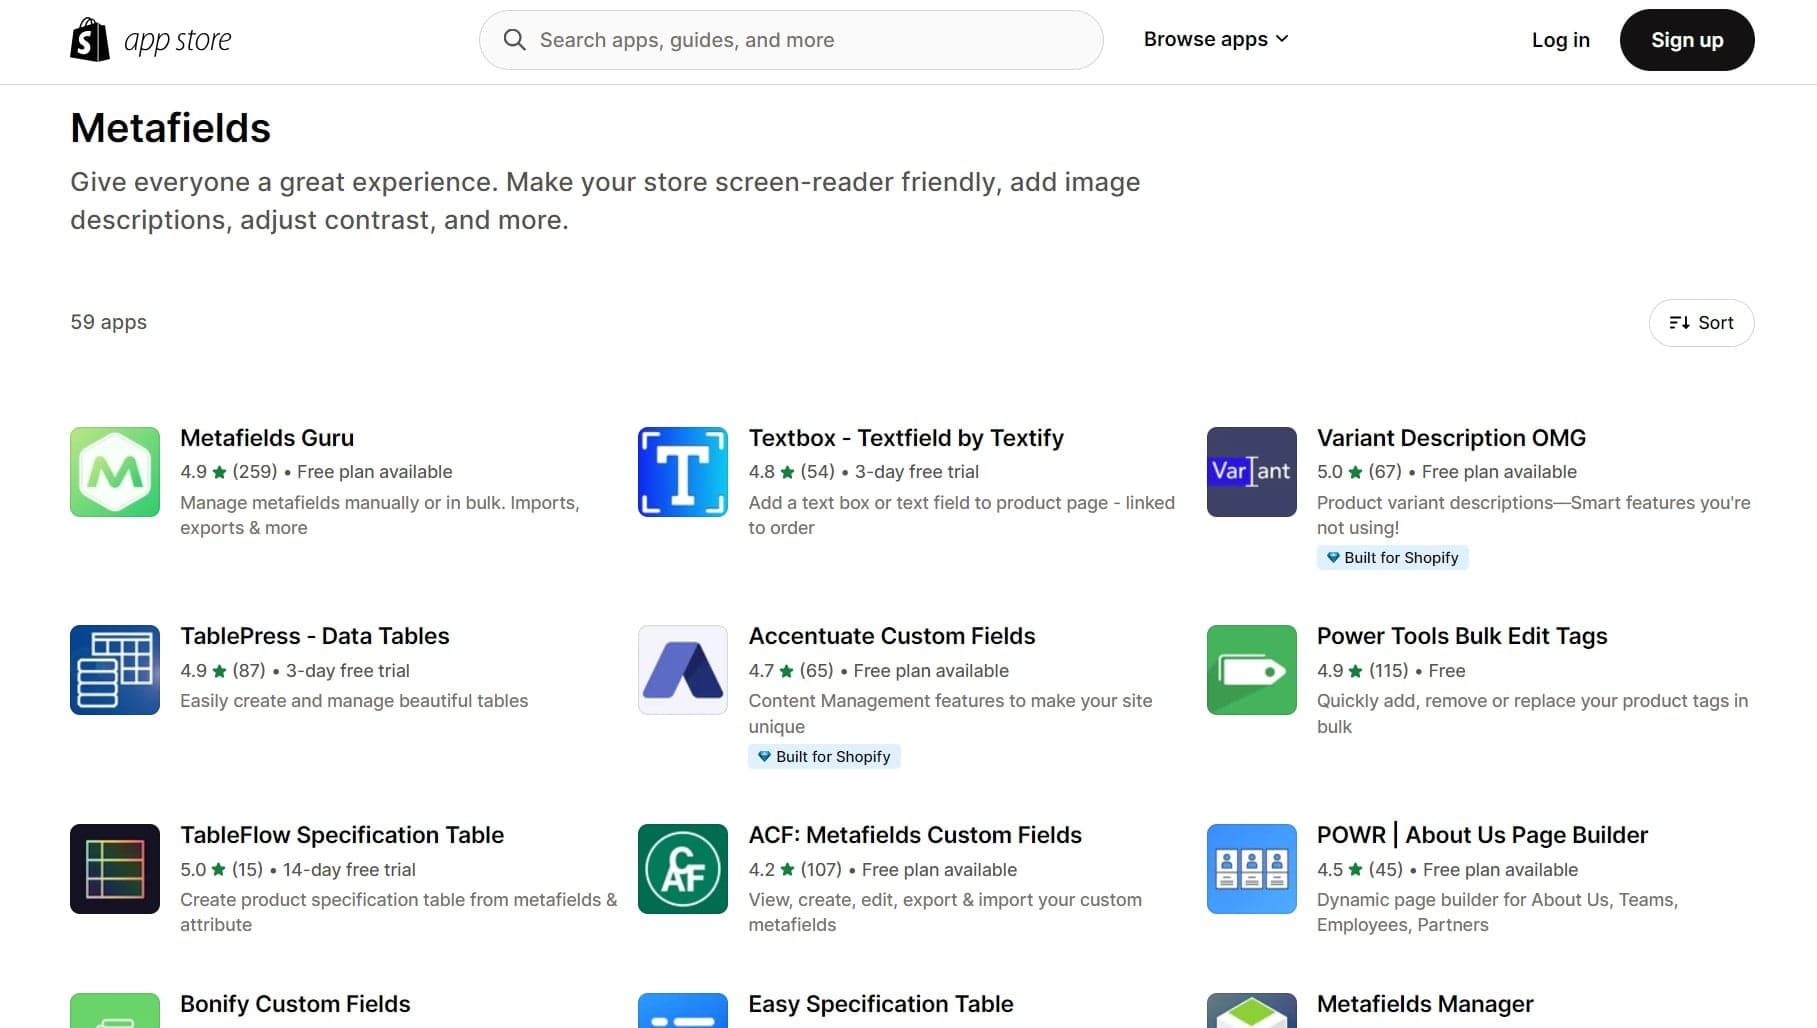Click ACF 4.2 (107) rating text
The image size is (1817, 1028).
click(x=883, y=870)
